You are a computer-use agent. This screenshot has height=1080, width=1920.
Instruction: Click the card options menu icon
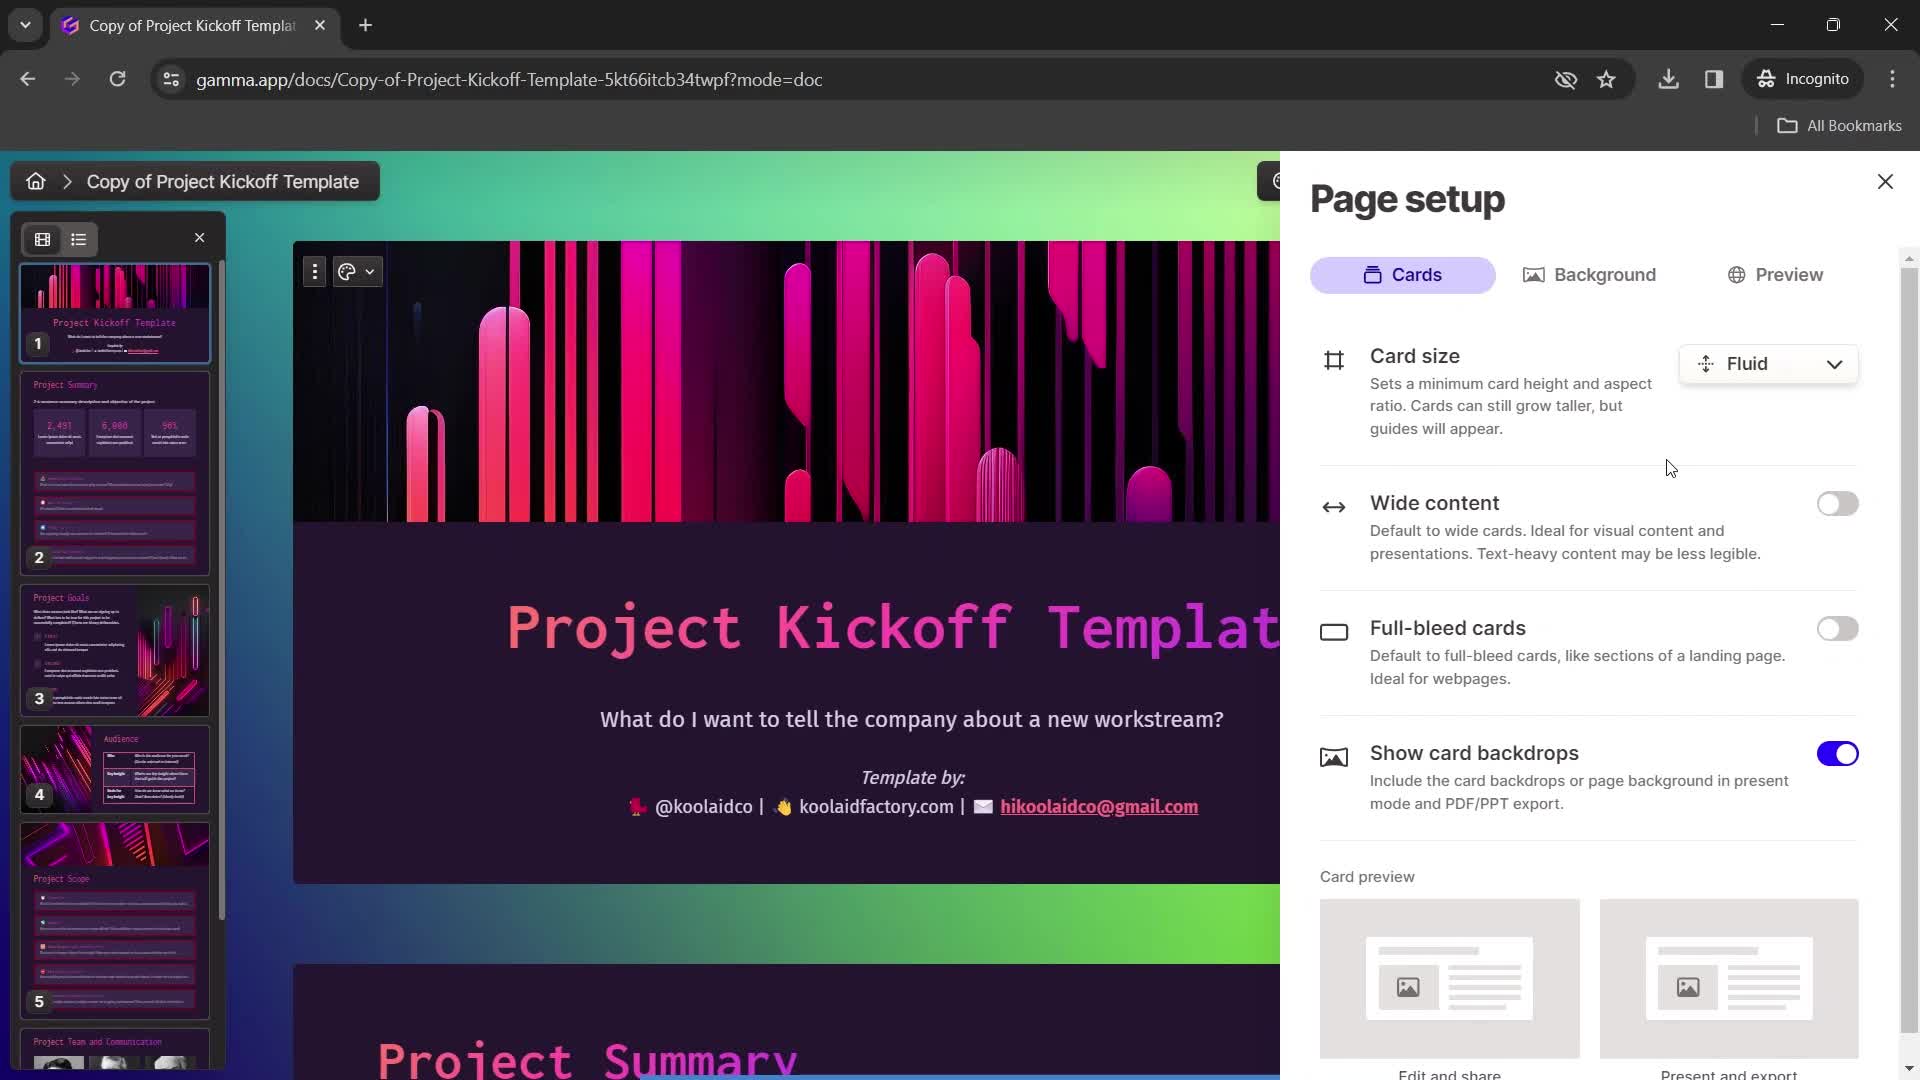pyautogui.click(x=314, y=272)
